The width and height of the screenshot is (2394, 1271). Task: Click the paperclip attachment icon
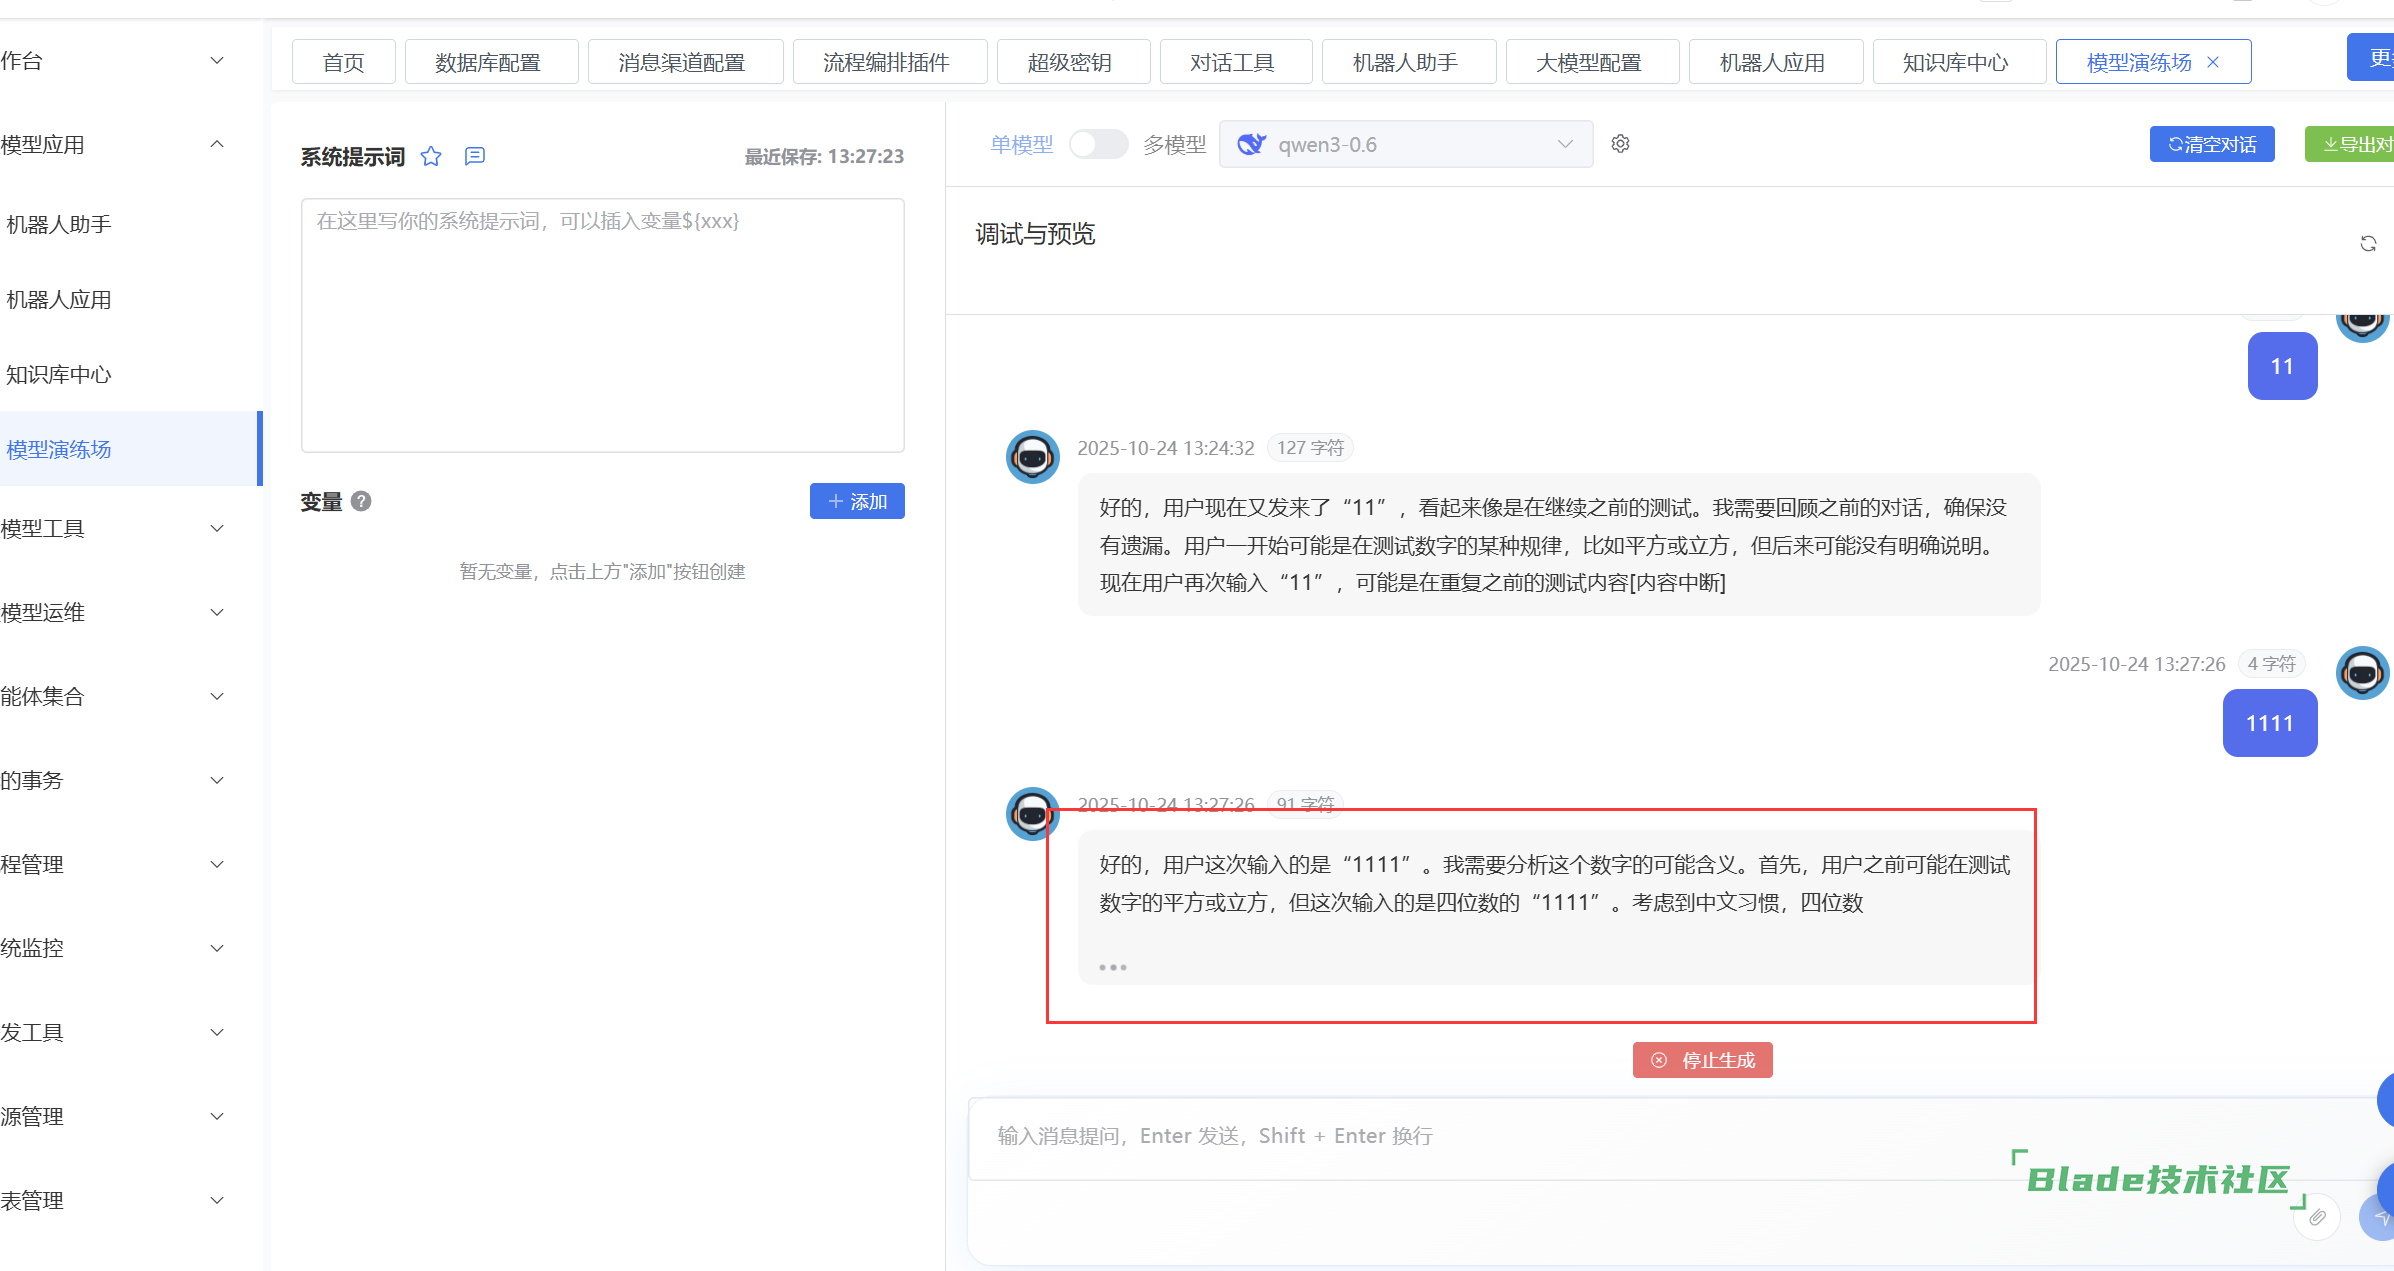click(x=2317, y=1217)
